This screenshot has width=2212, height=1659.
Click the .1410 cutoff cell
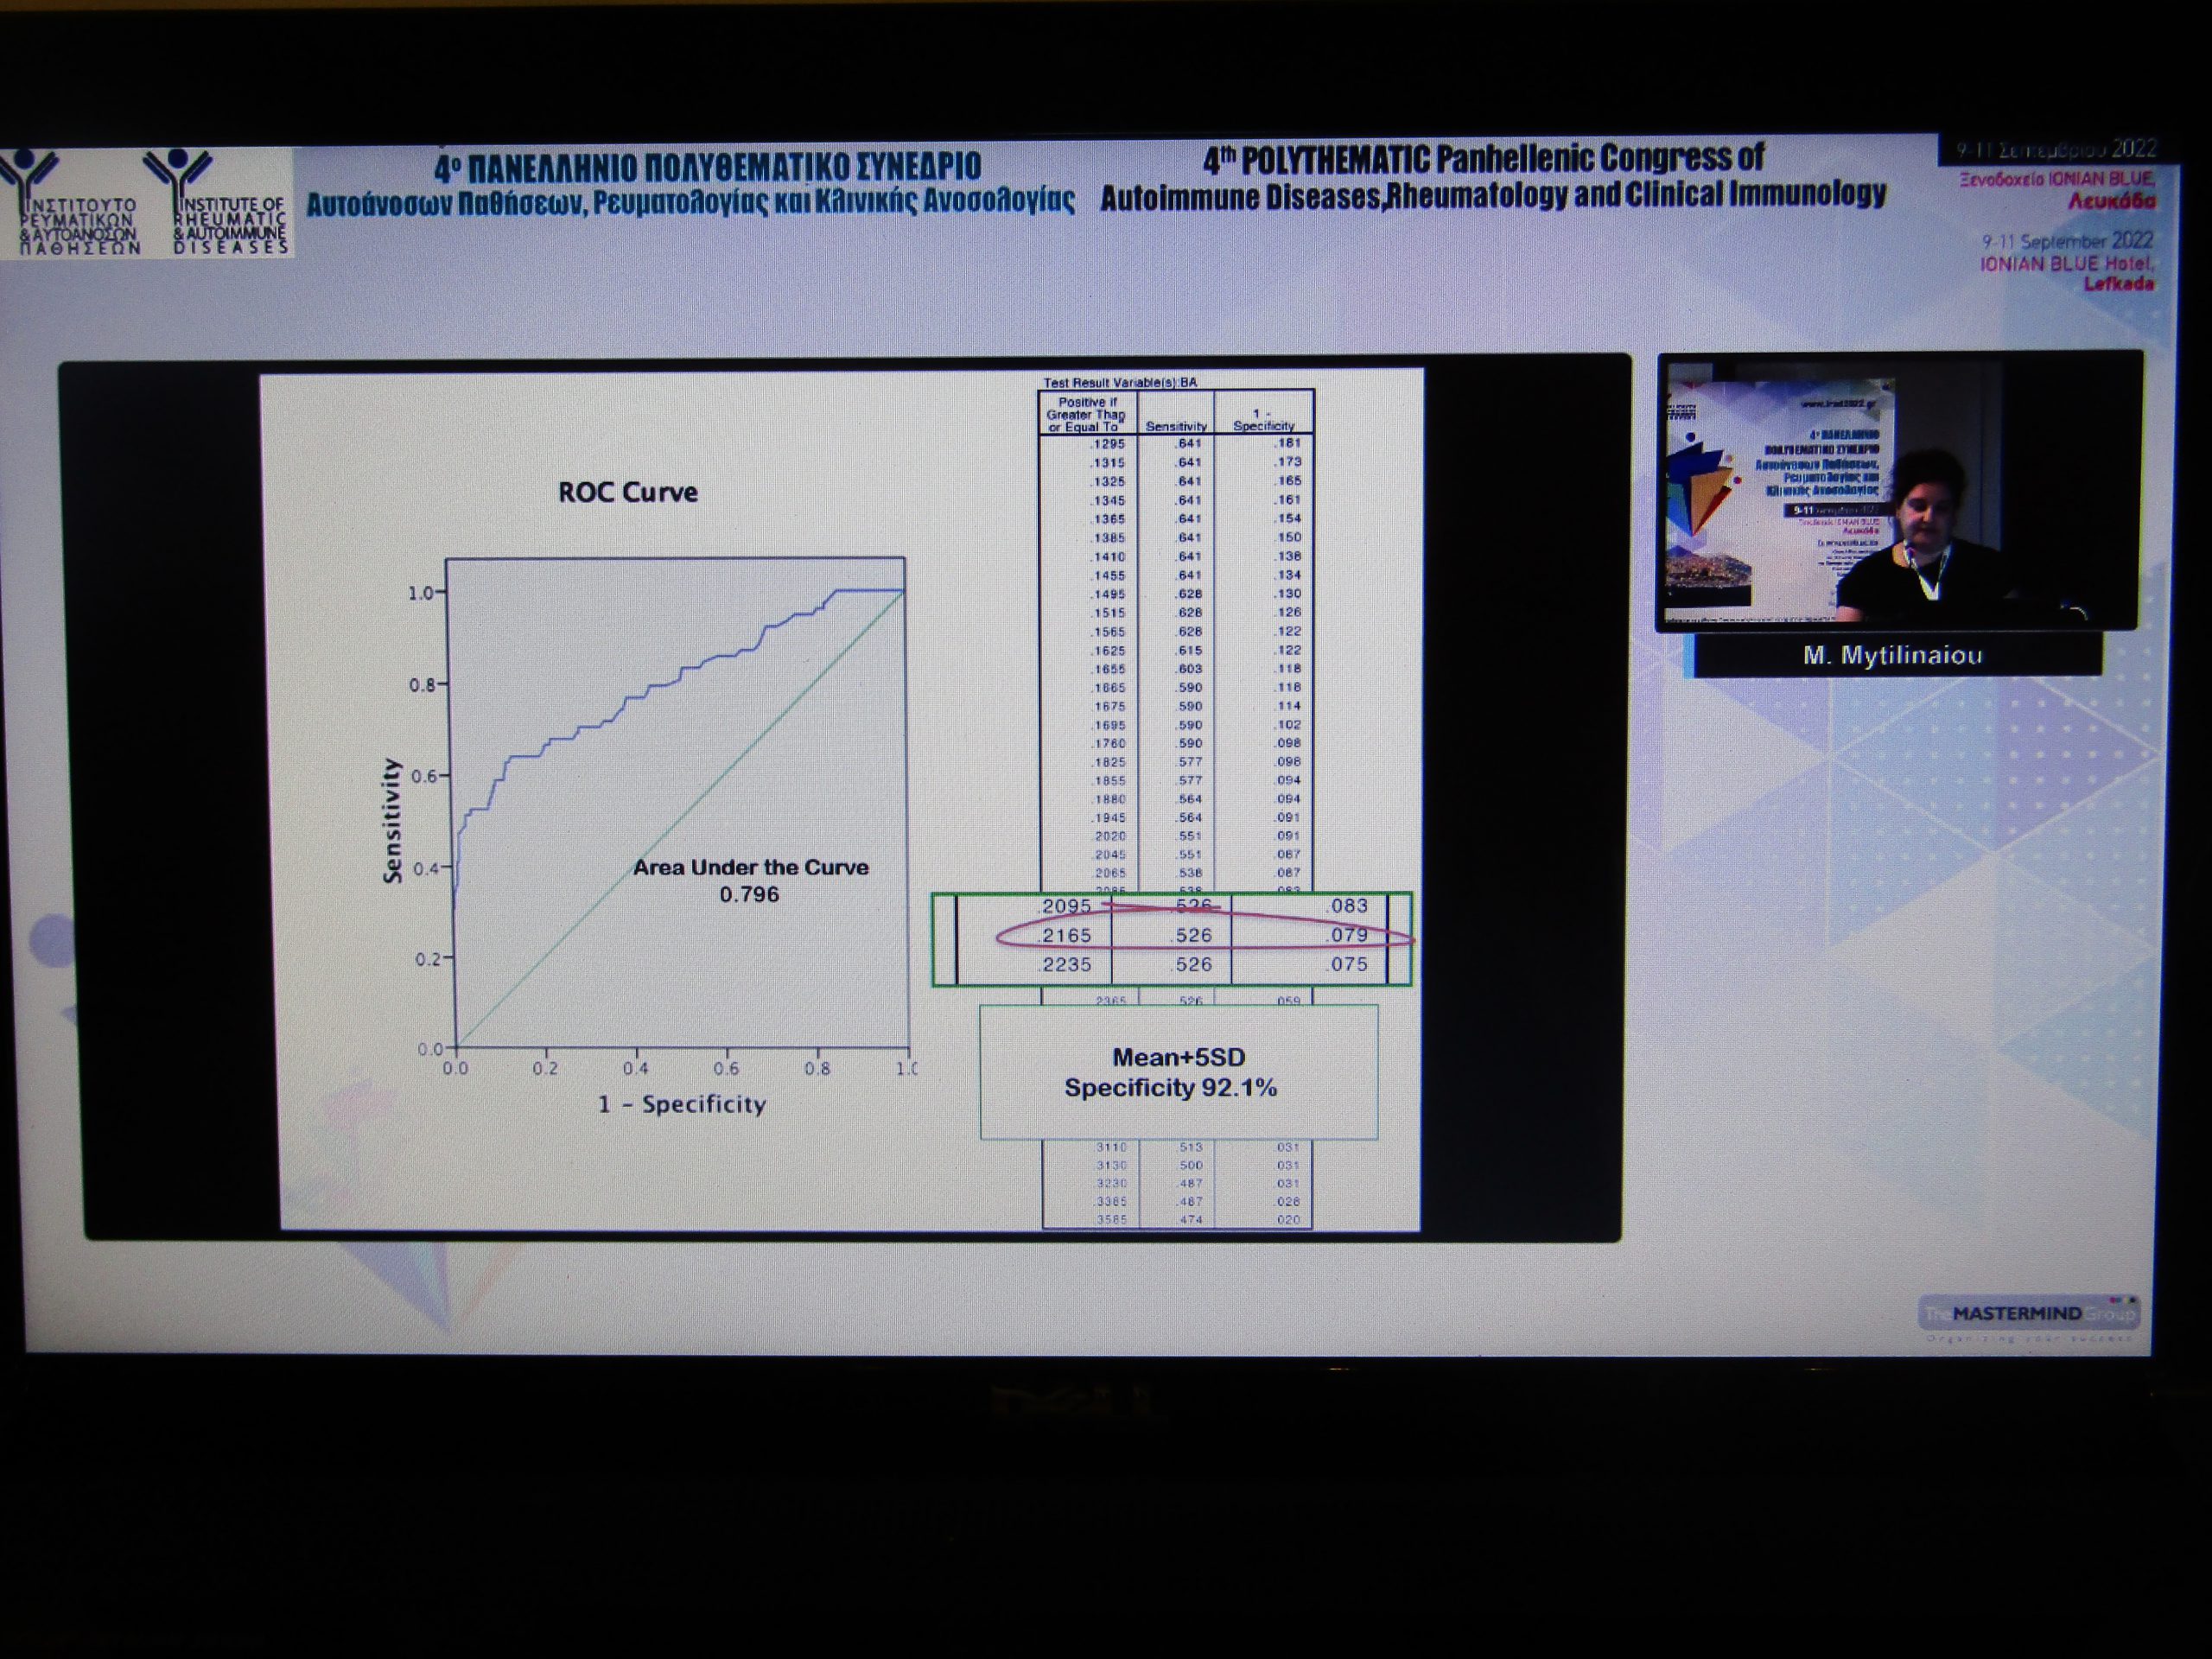[1107, 557]
